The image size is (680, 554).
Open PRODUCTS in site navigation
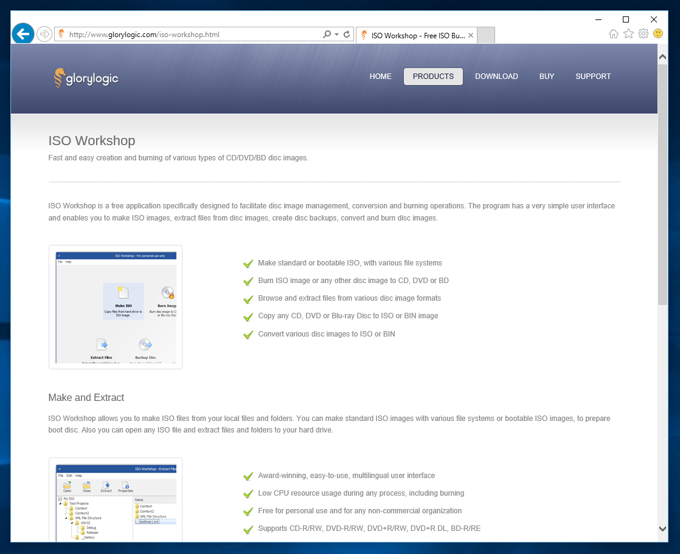coord(433,76)
